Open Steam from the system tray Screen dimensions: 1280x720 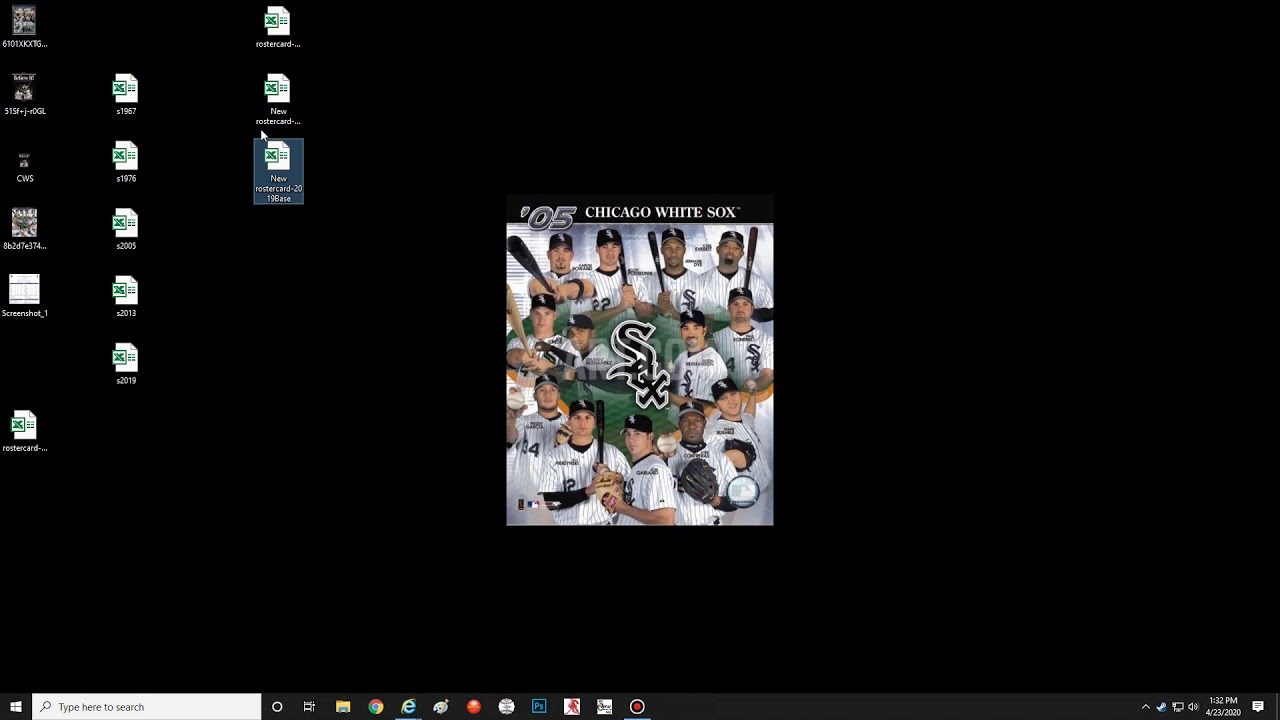[x=1161, y=707]
